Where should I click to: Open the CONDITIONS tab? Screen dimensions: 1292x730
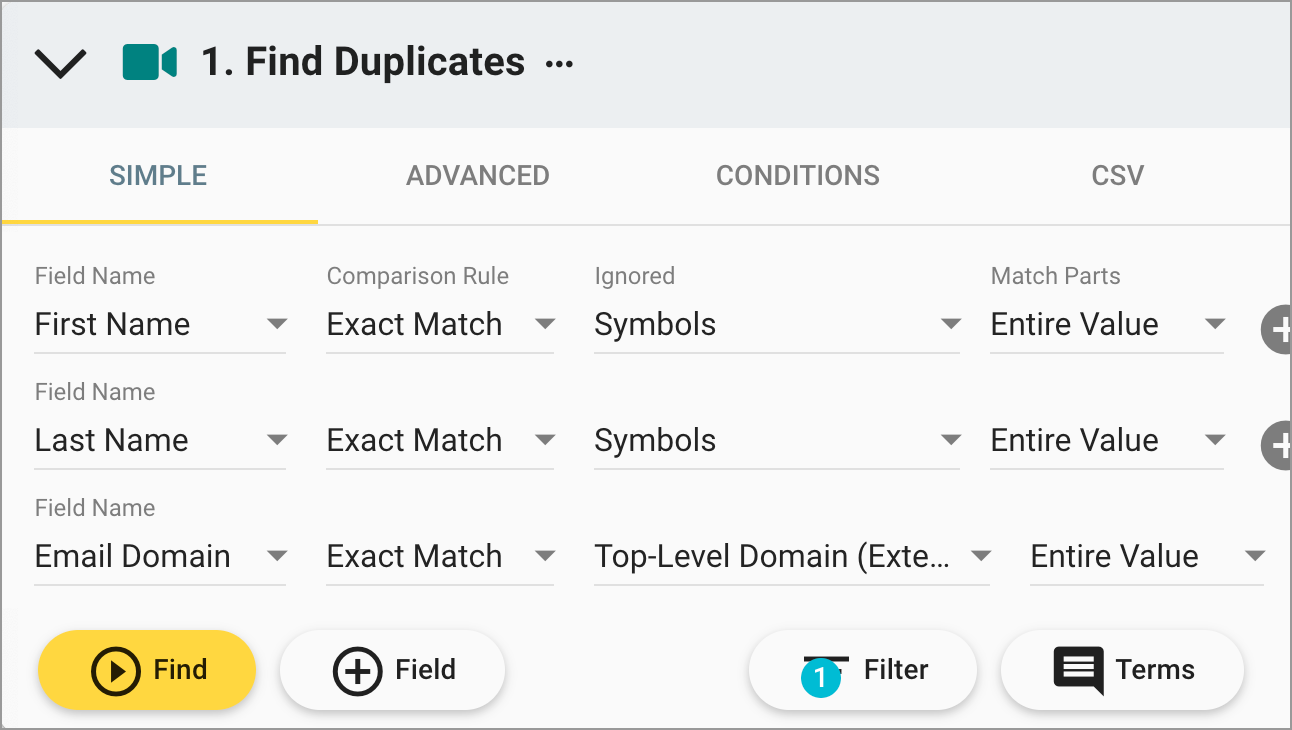pyautogui.click(x=797, y=175)
